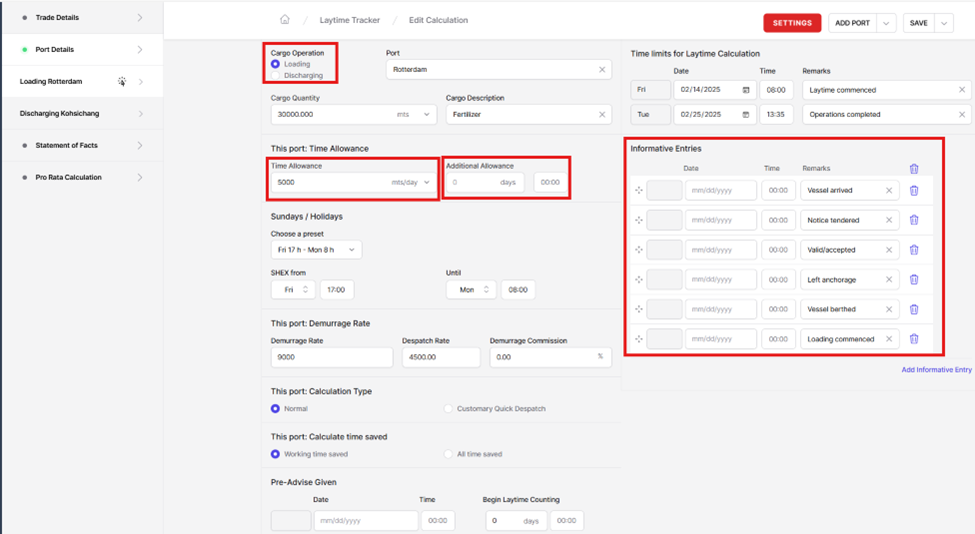Expand Port Details chevron
The height and width of the screenshot is (534, 975).
point(140,49)
